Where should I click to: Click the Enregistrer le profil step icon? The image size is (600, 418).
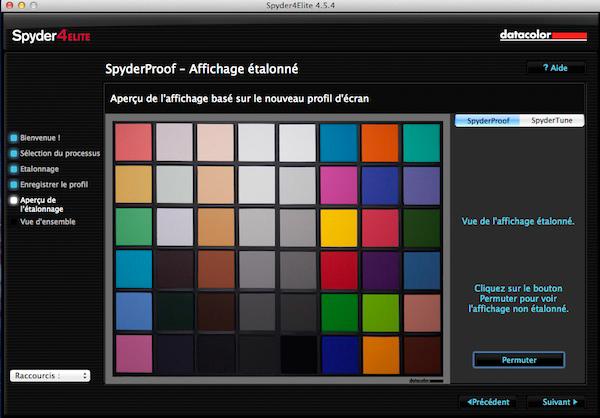click(13, 184)
